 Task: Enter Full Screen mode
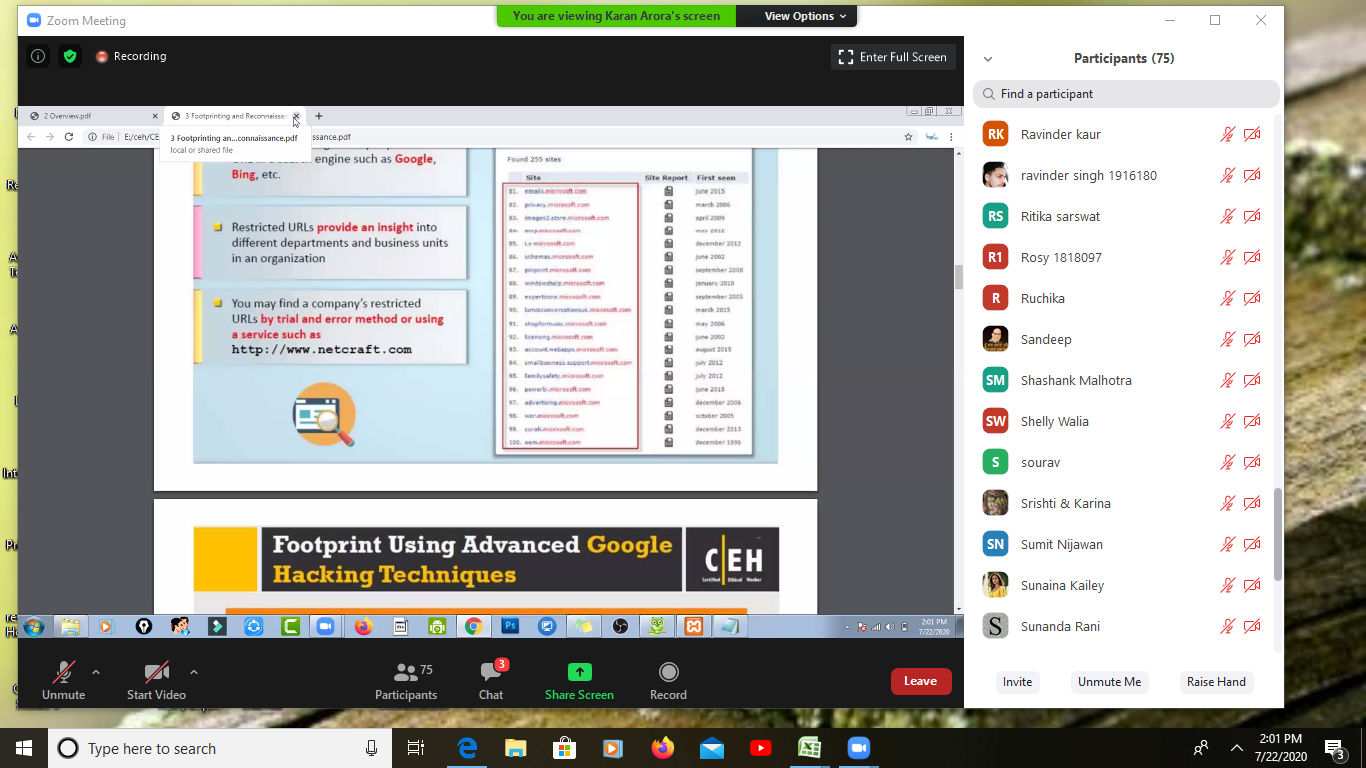pos(892,57)
